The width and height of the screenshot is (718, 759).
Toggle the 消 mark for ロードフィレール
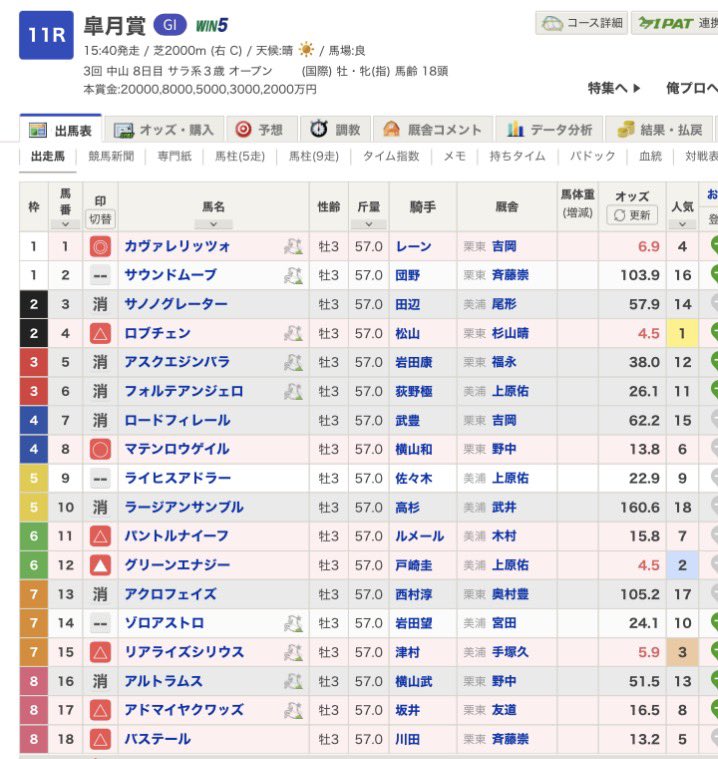click(x=100, y=421)
